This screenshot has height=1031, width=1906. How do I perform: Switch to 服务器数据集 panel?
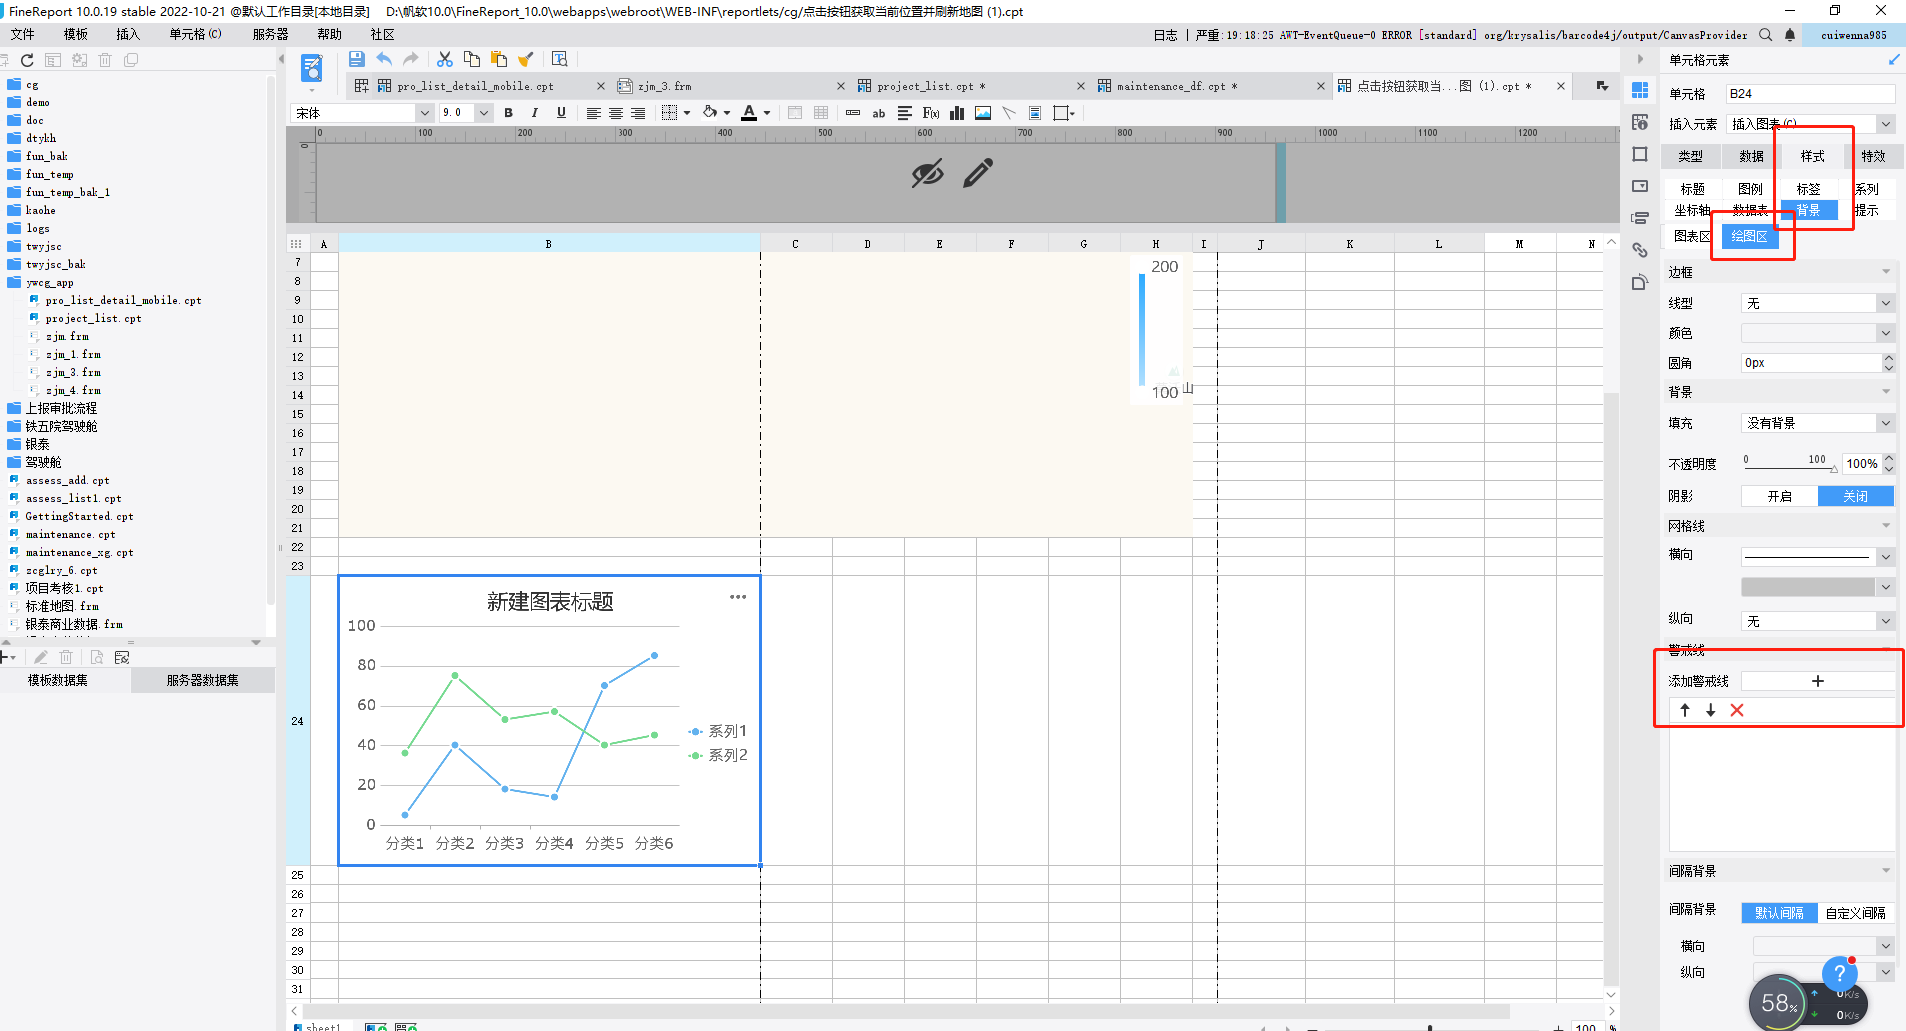click(x=202, y=680)
